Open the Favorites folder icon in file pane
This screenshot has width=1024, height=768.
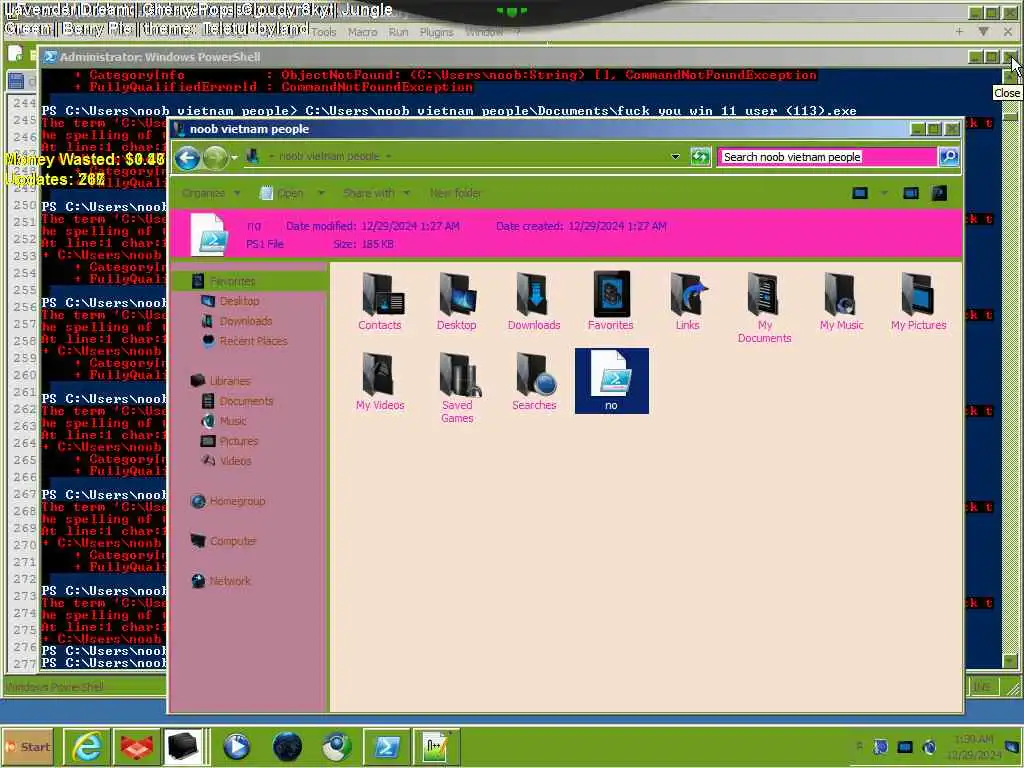tap(611, 302)
